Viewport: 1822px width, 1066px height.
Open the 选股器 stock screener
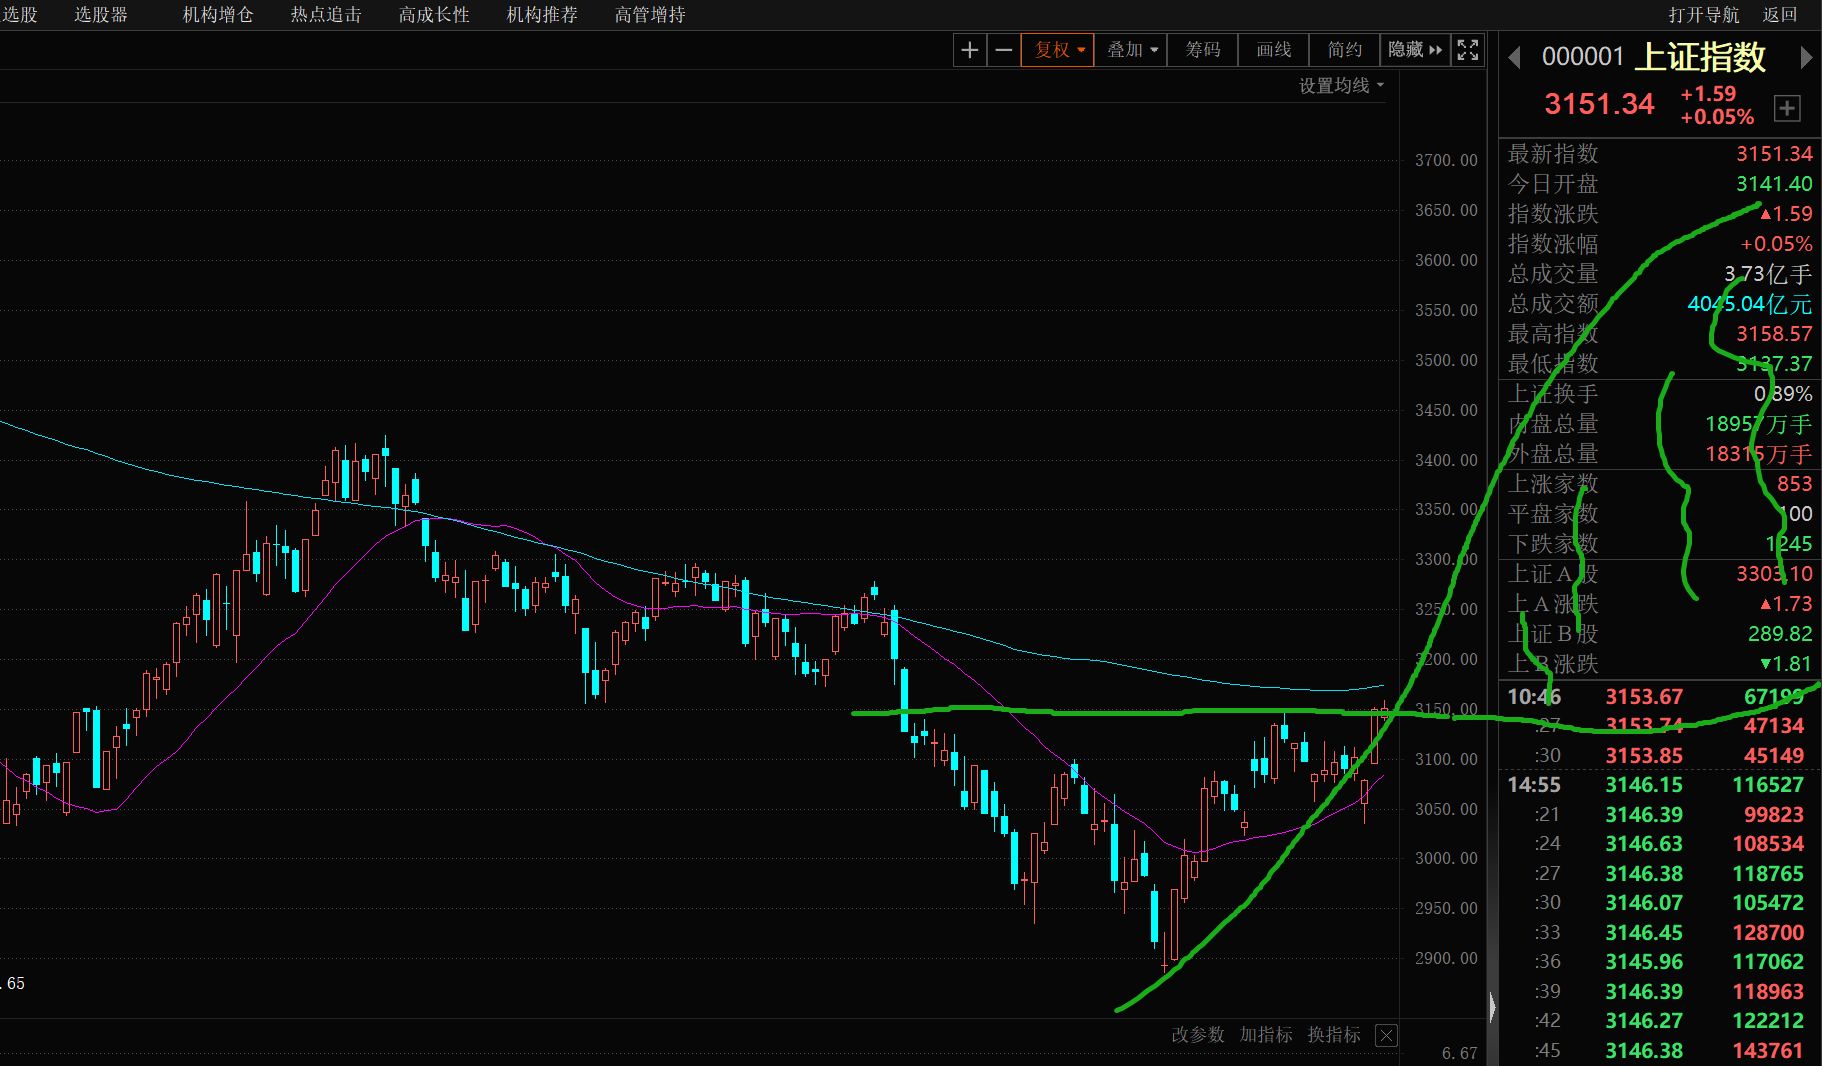[x=101, y=15]
